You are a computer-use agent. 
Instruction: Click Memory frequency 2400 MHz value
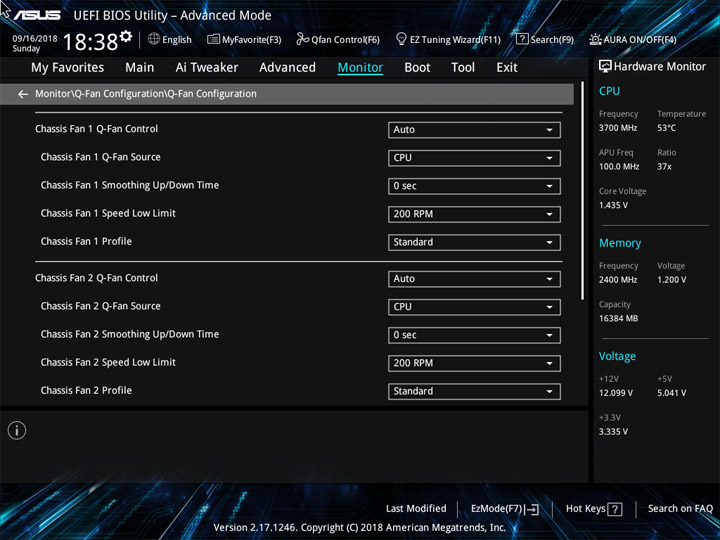pyautogui.click(x=618, y=280)
